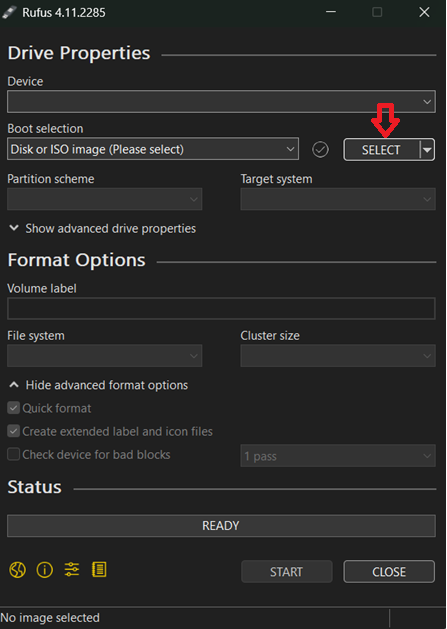447x629 pixels.
Task: Click the CLOSE button
Action: (389, 571)
